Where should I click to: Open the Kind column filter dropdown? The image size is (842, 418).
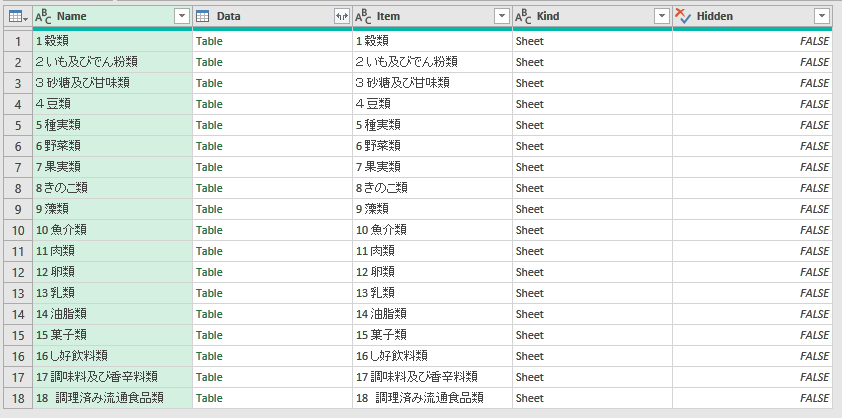pyautogui.click(x=662, y=17)
